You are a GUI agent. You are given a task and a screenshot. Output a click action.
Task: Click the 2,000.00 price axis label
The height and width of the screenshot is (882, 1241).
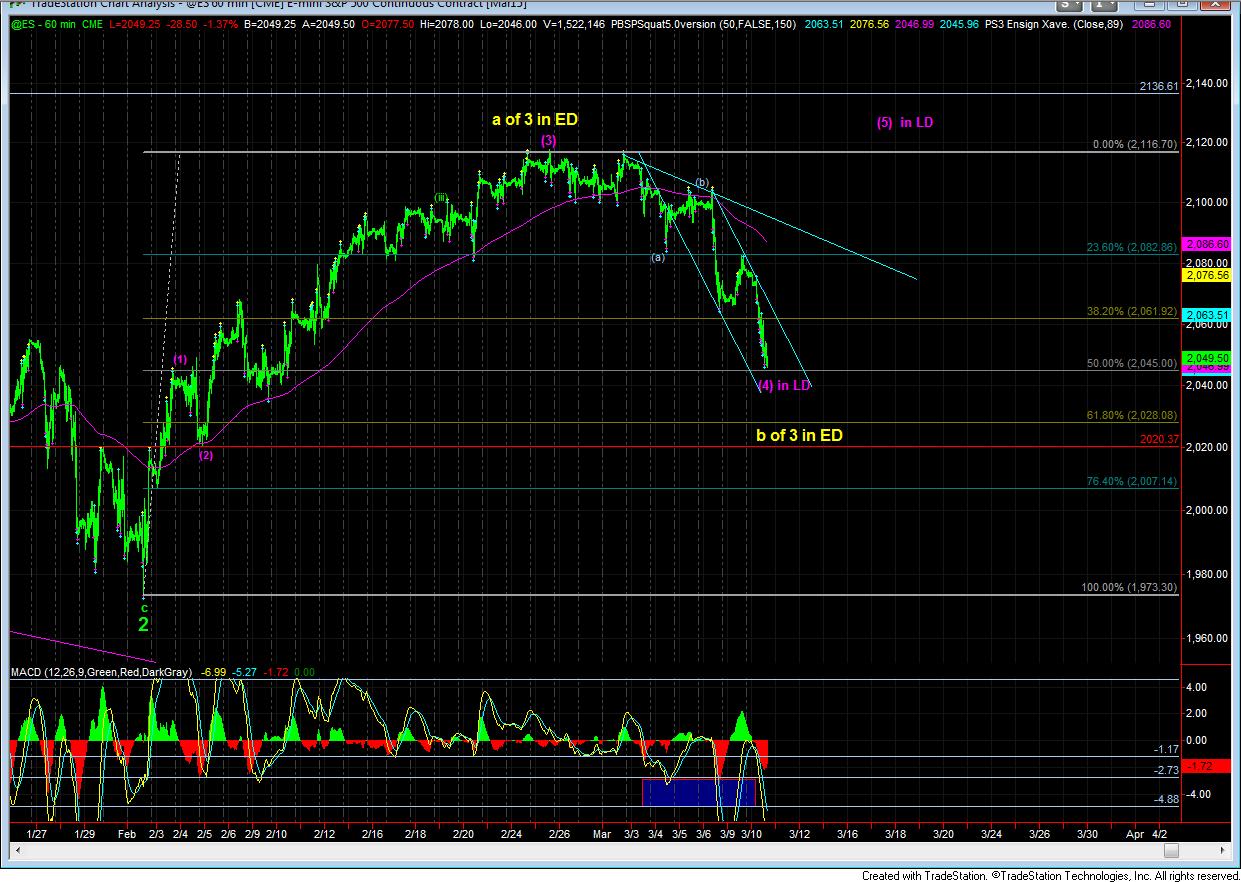(1204, 510)
